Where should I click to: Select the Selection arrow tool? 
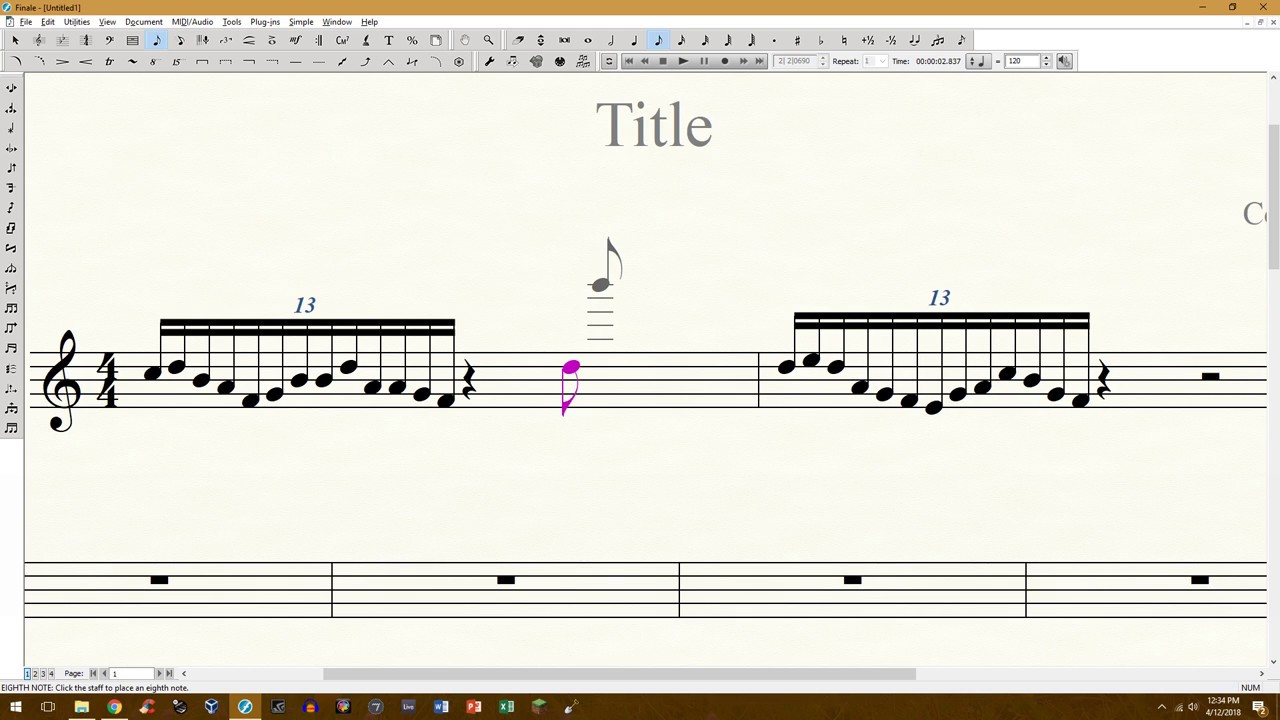pos(15,40)
